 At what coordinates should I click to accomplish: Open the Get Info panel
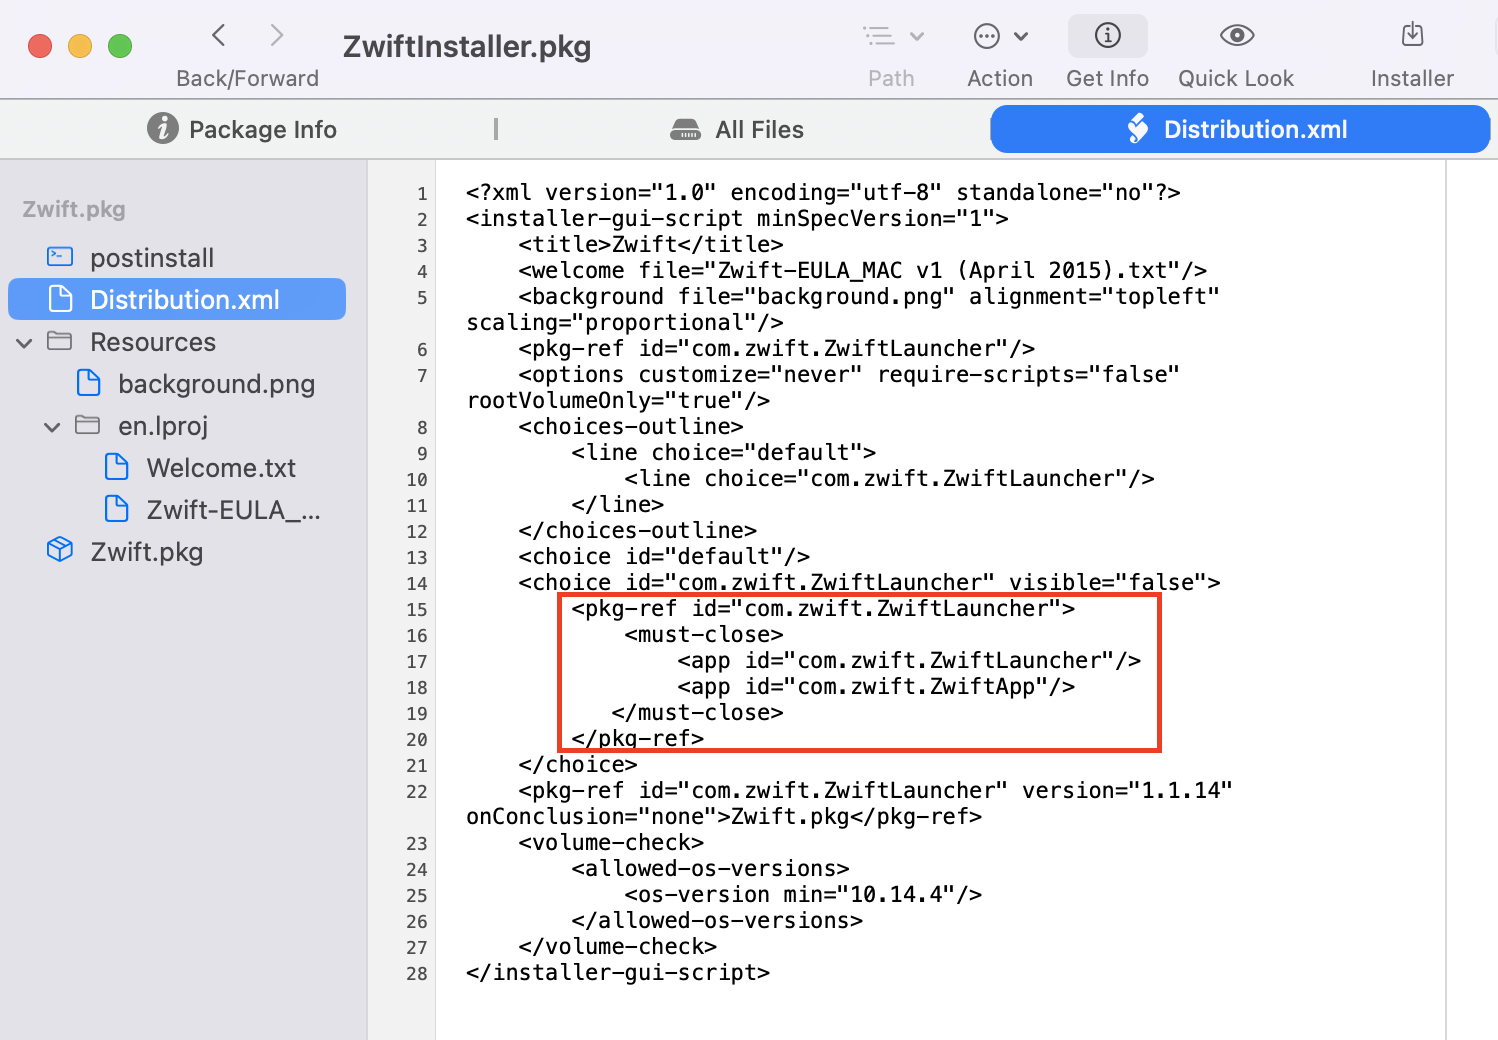coord(1107,36)
